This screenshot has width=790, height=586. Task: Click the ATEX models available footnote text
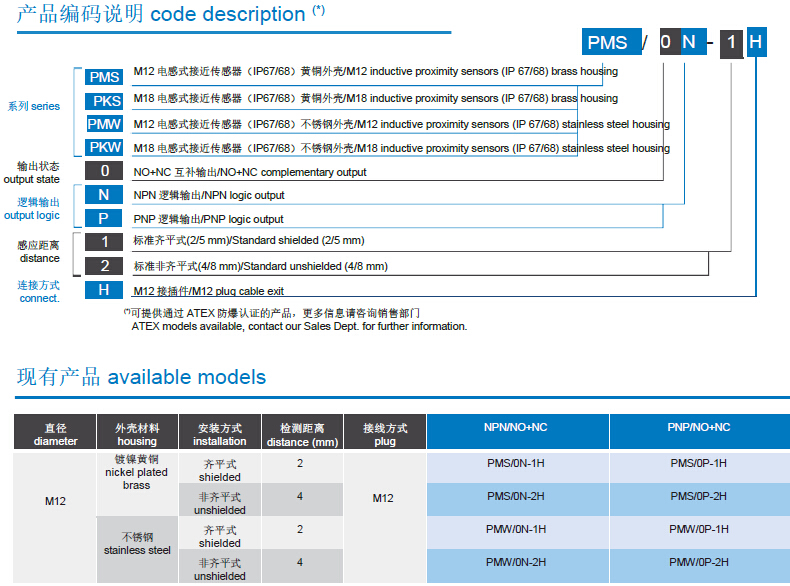coord(299,326)
